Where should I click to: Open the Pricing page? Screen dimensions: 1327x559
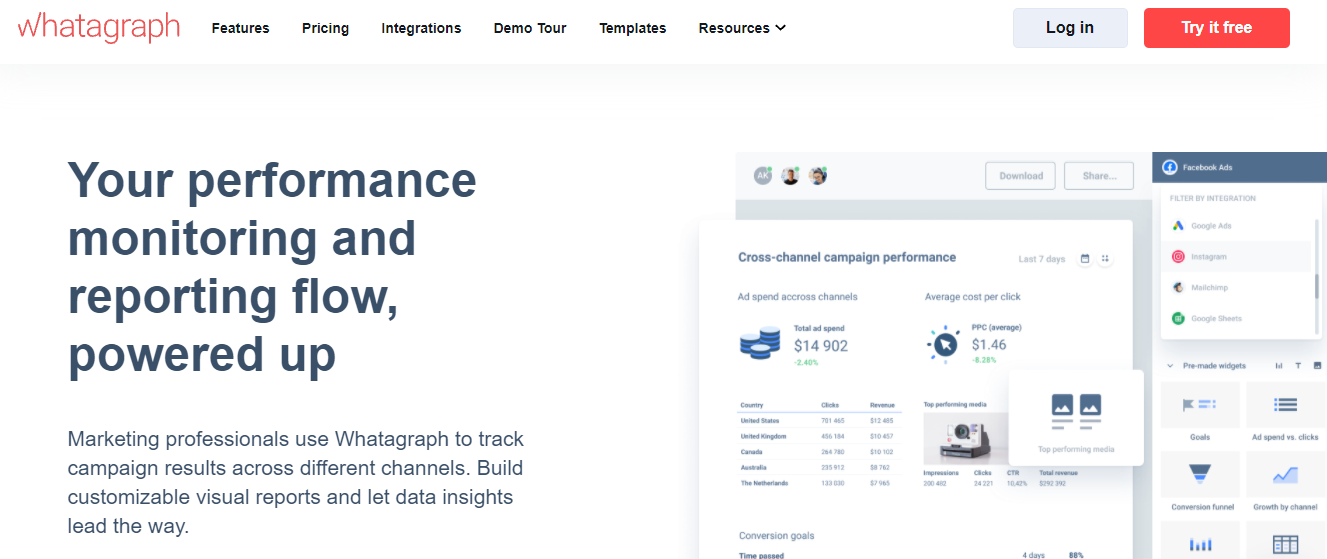(x=325, y=28)
